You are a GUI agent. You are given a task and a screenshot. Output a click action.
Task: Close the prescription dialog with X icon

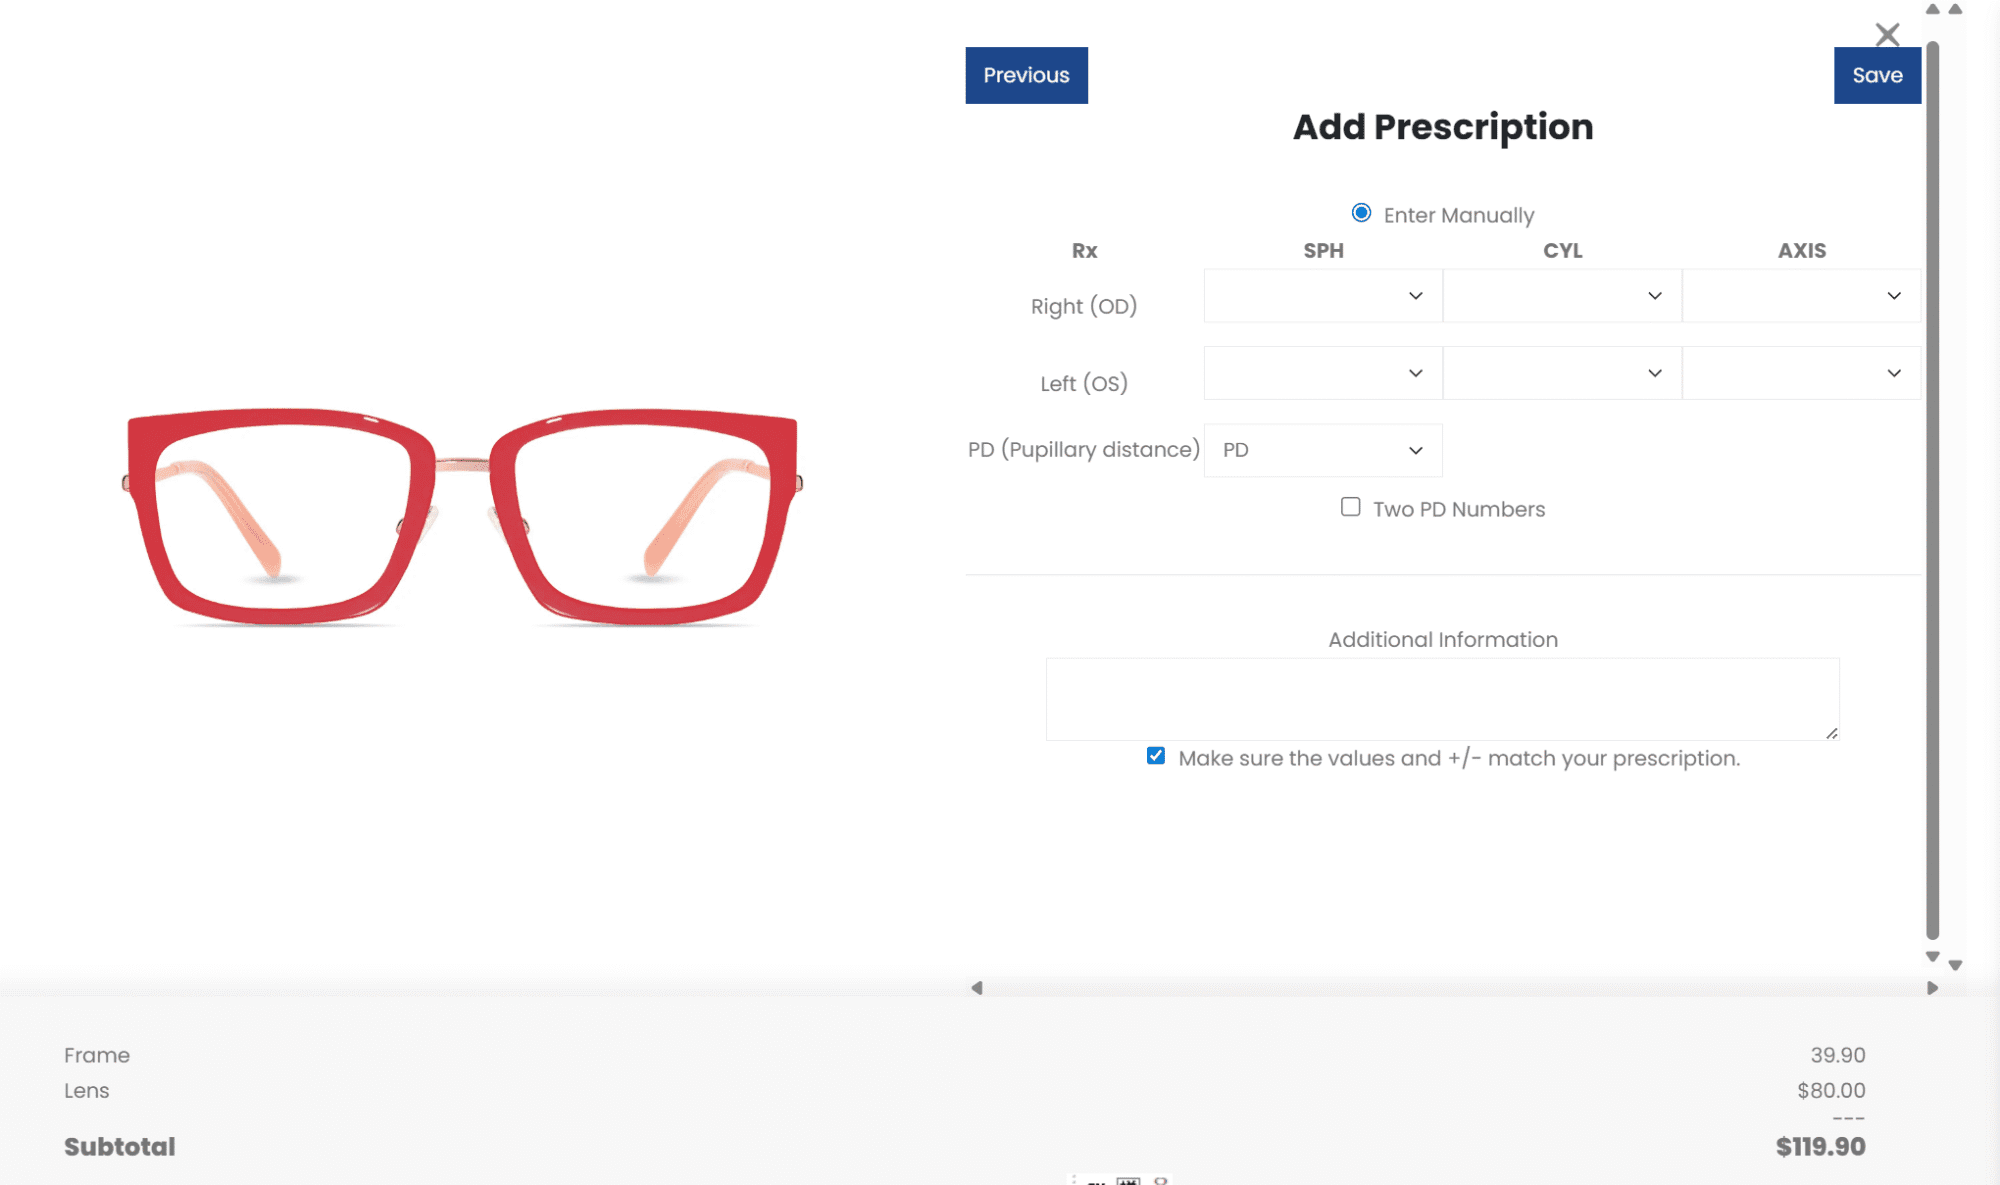[1887, 35]
